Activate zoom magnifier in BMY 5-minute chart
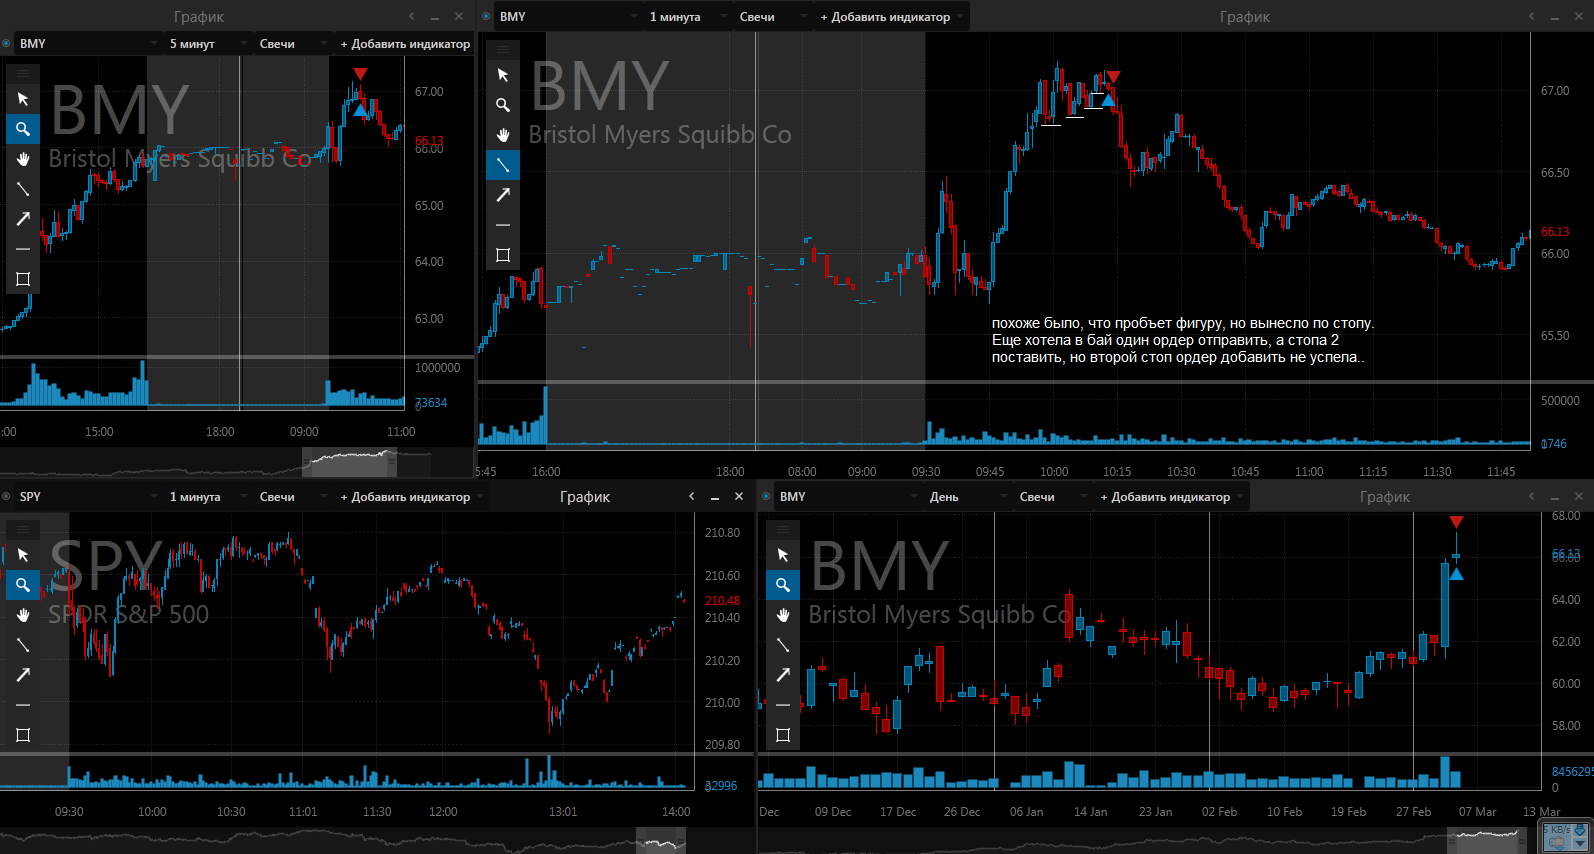1594x854 pixels. pyautogui.click(x=23, y=129)
